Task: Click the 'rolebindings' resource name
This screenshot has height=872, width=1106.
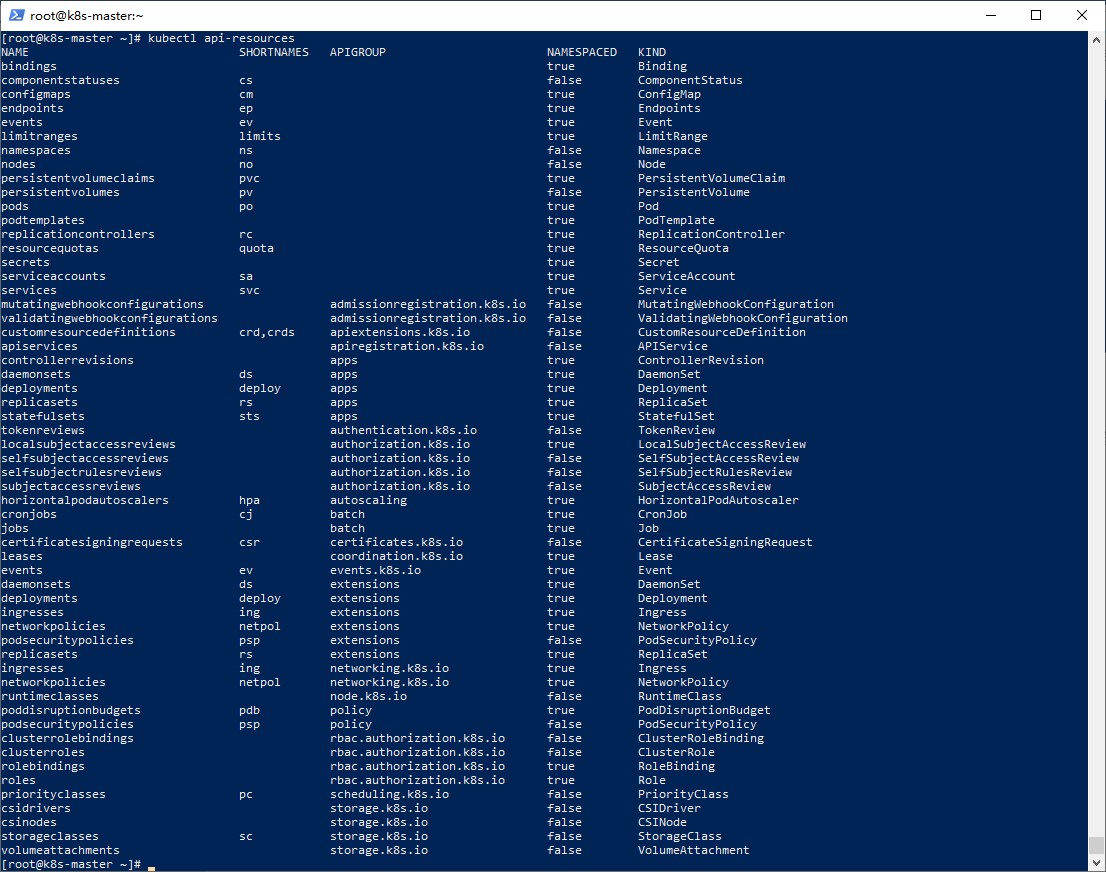Action: click(43, 766)
